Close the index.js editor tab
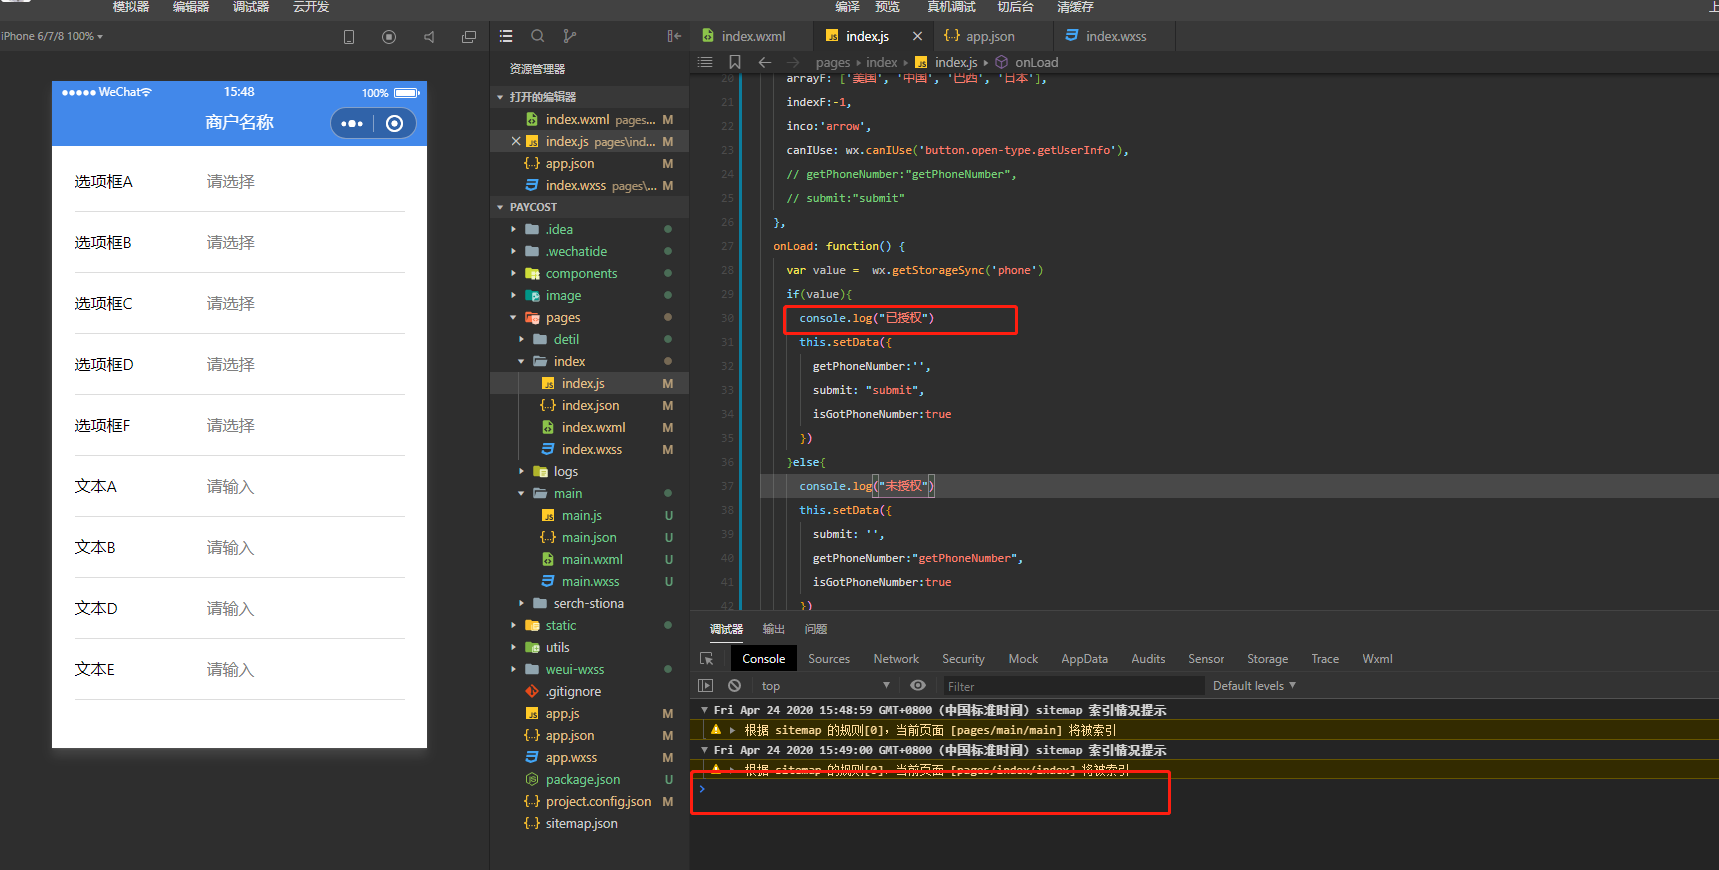1719x870 pixels. (x=917, y=36)
